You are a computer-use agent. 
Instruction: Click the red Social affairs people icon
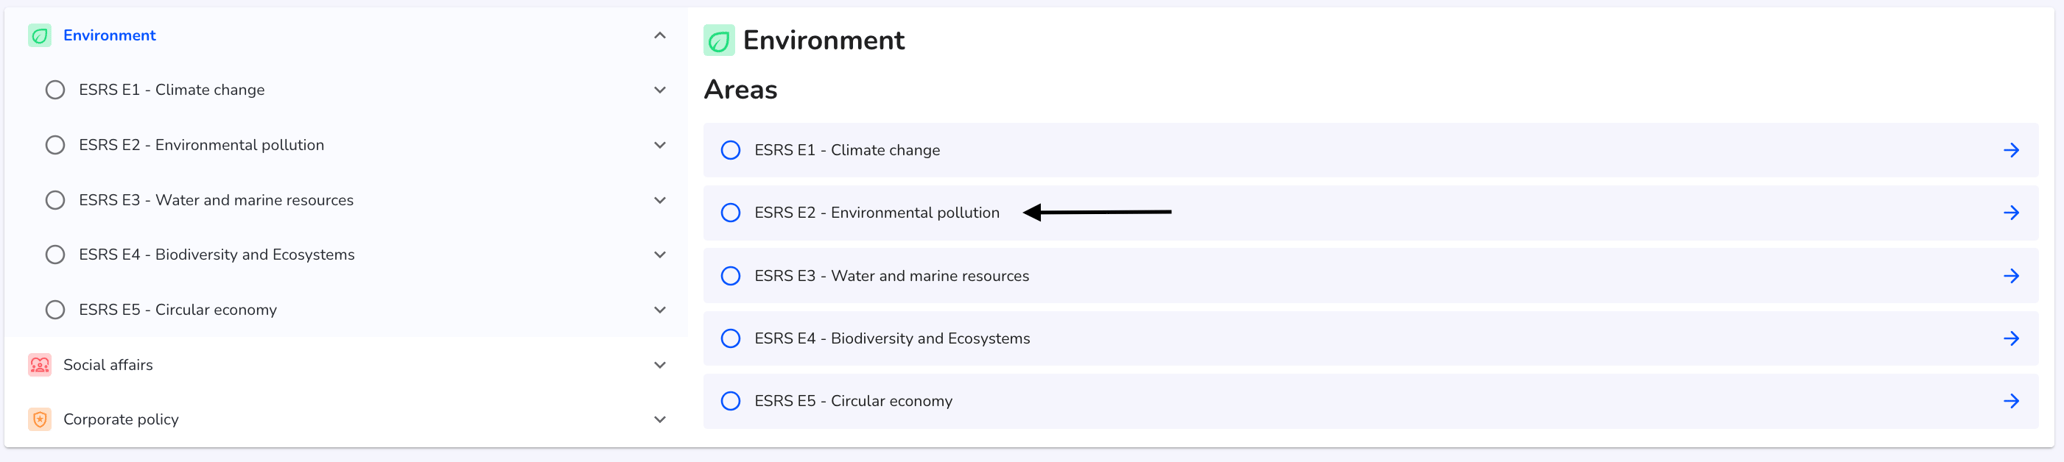click(40, 365)
